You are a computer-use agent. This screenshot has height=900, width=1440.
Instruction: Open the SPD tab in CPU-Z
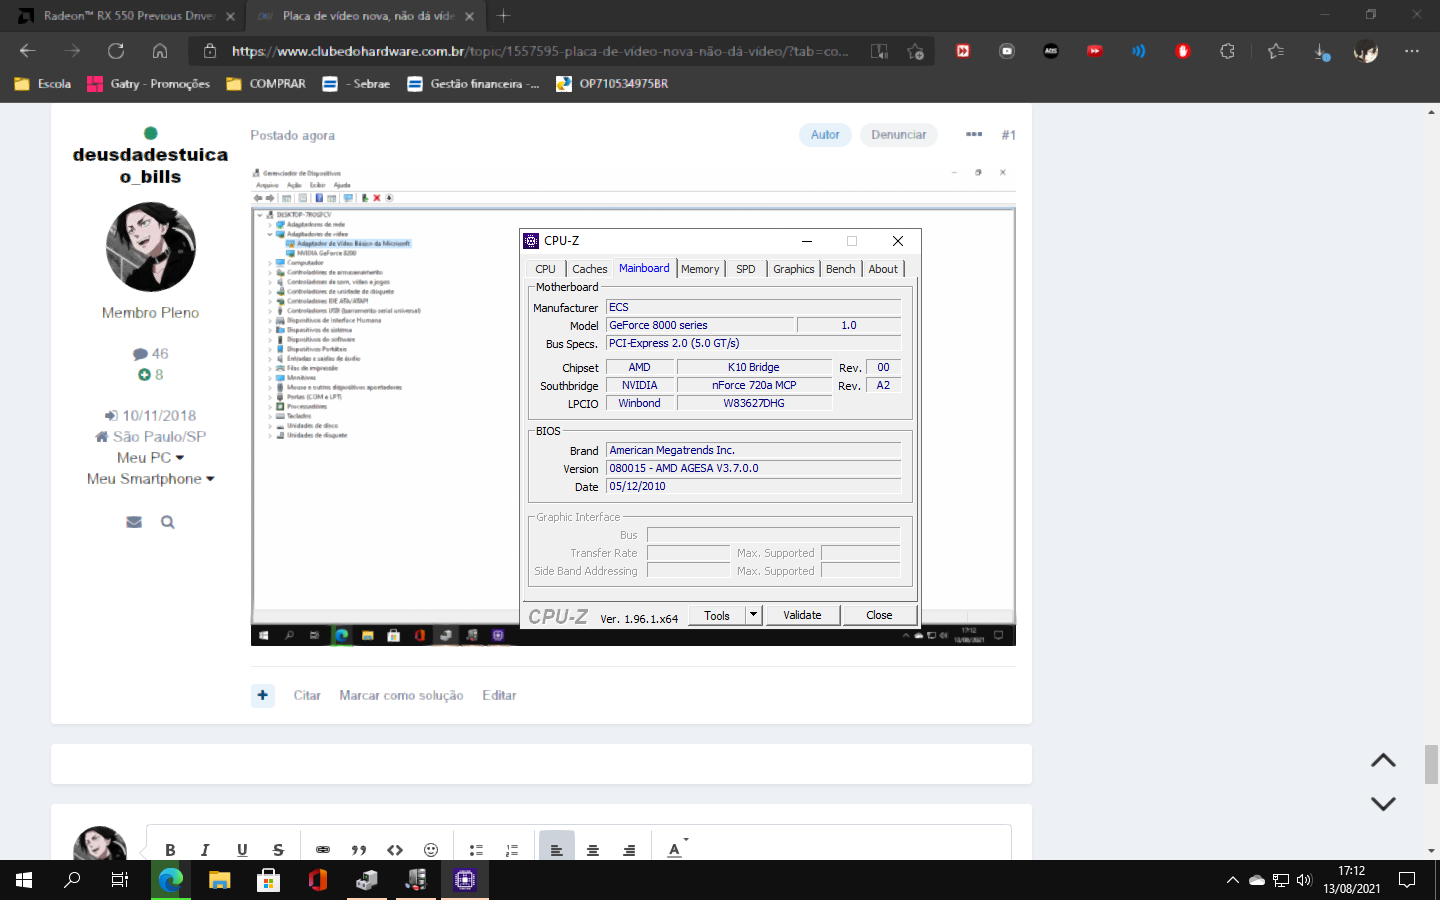pos(745,269)
